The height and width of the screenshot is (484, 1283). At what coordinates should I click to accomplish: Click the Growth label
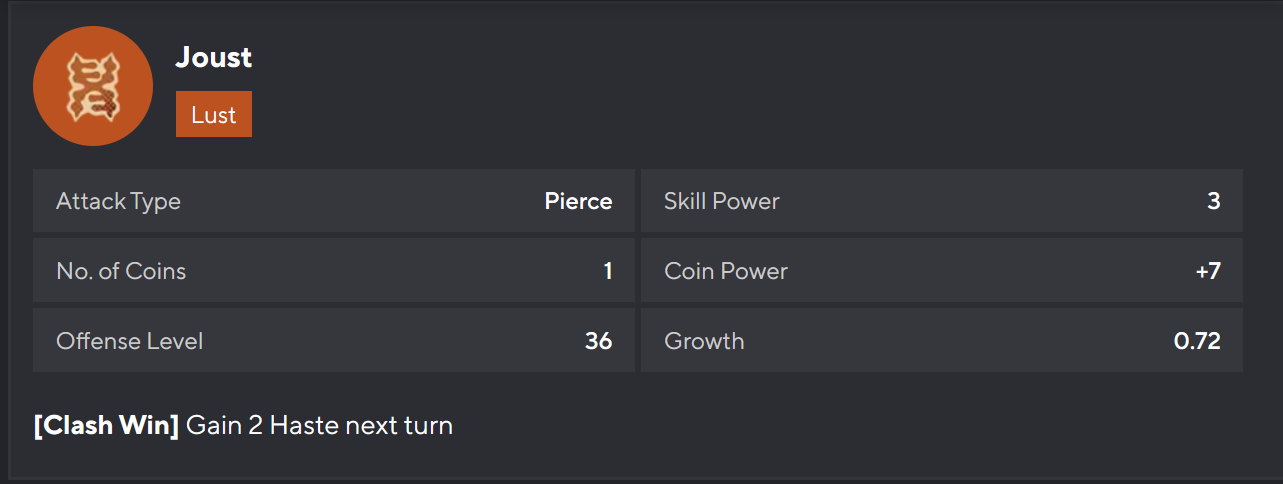pos(704,341)
